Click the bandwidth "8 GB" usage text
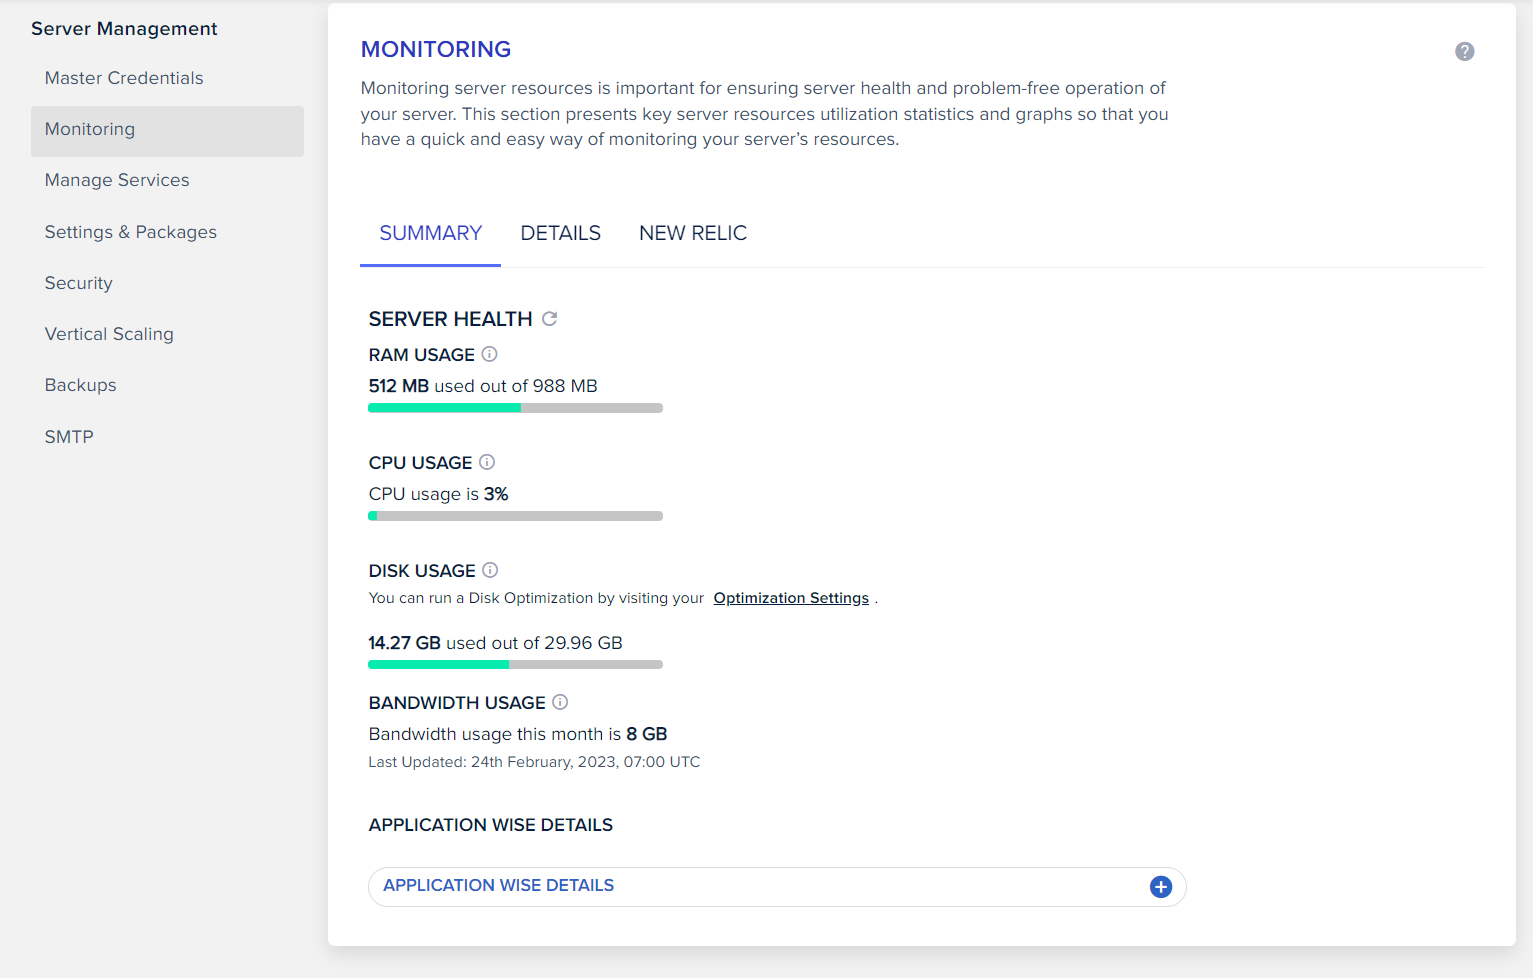1533x978 pixels. tap(646, 734)
